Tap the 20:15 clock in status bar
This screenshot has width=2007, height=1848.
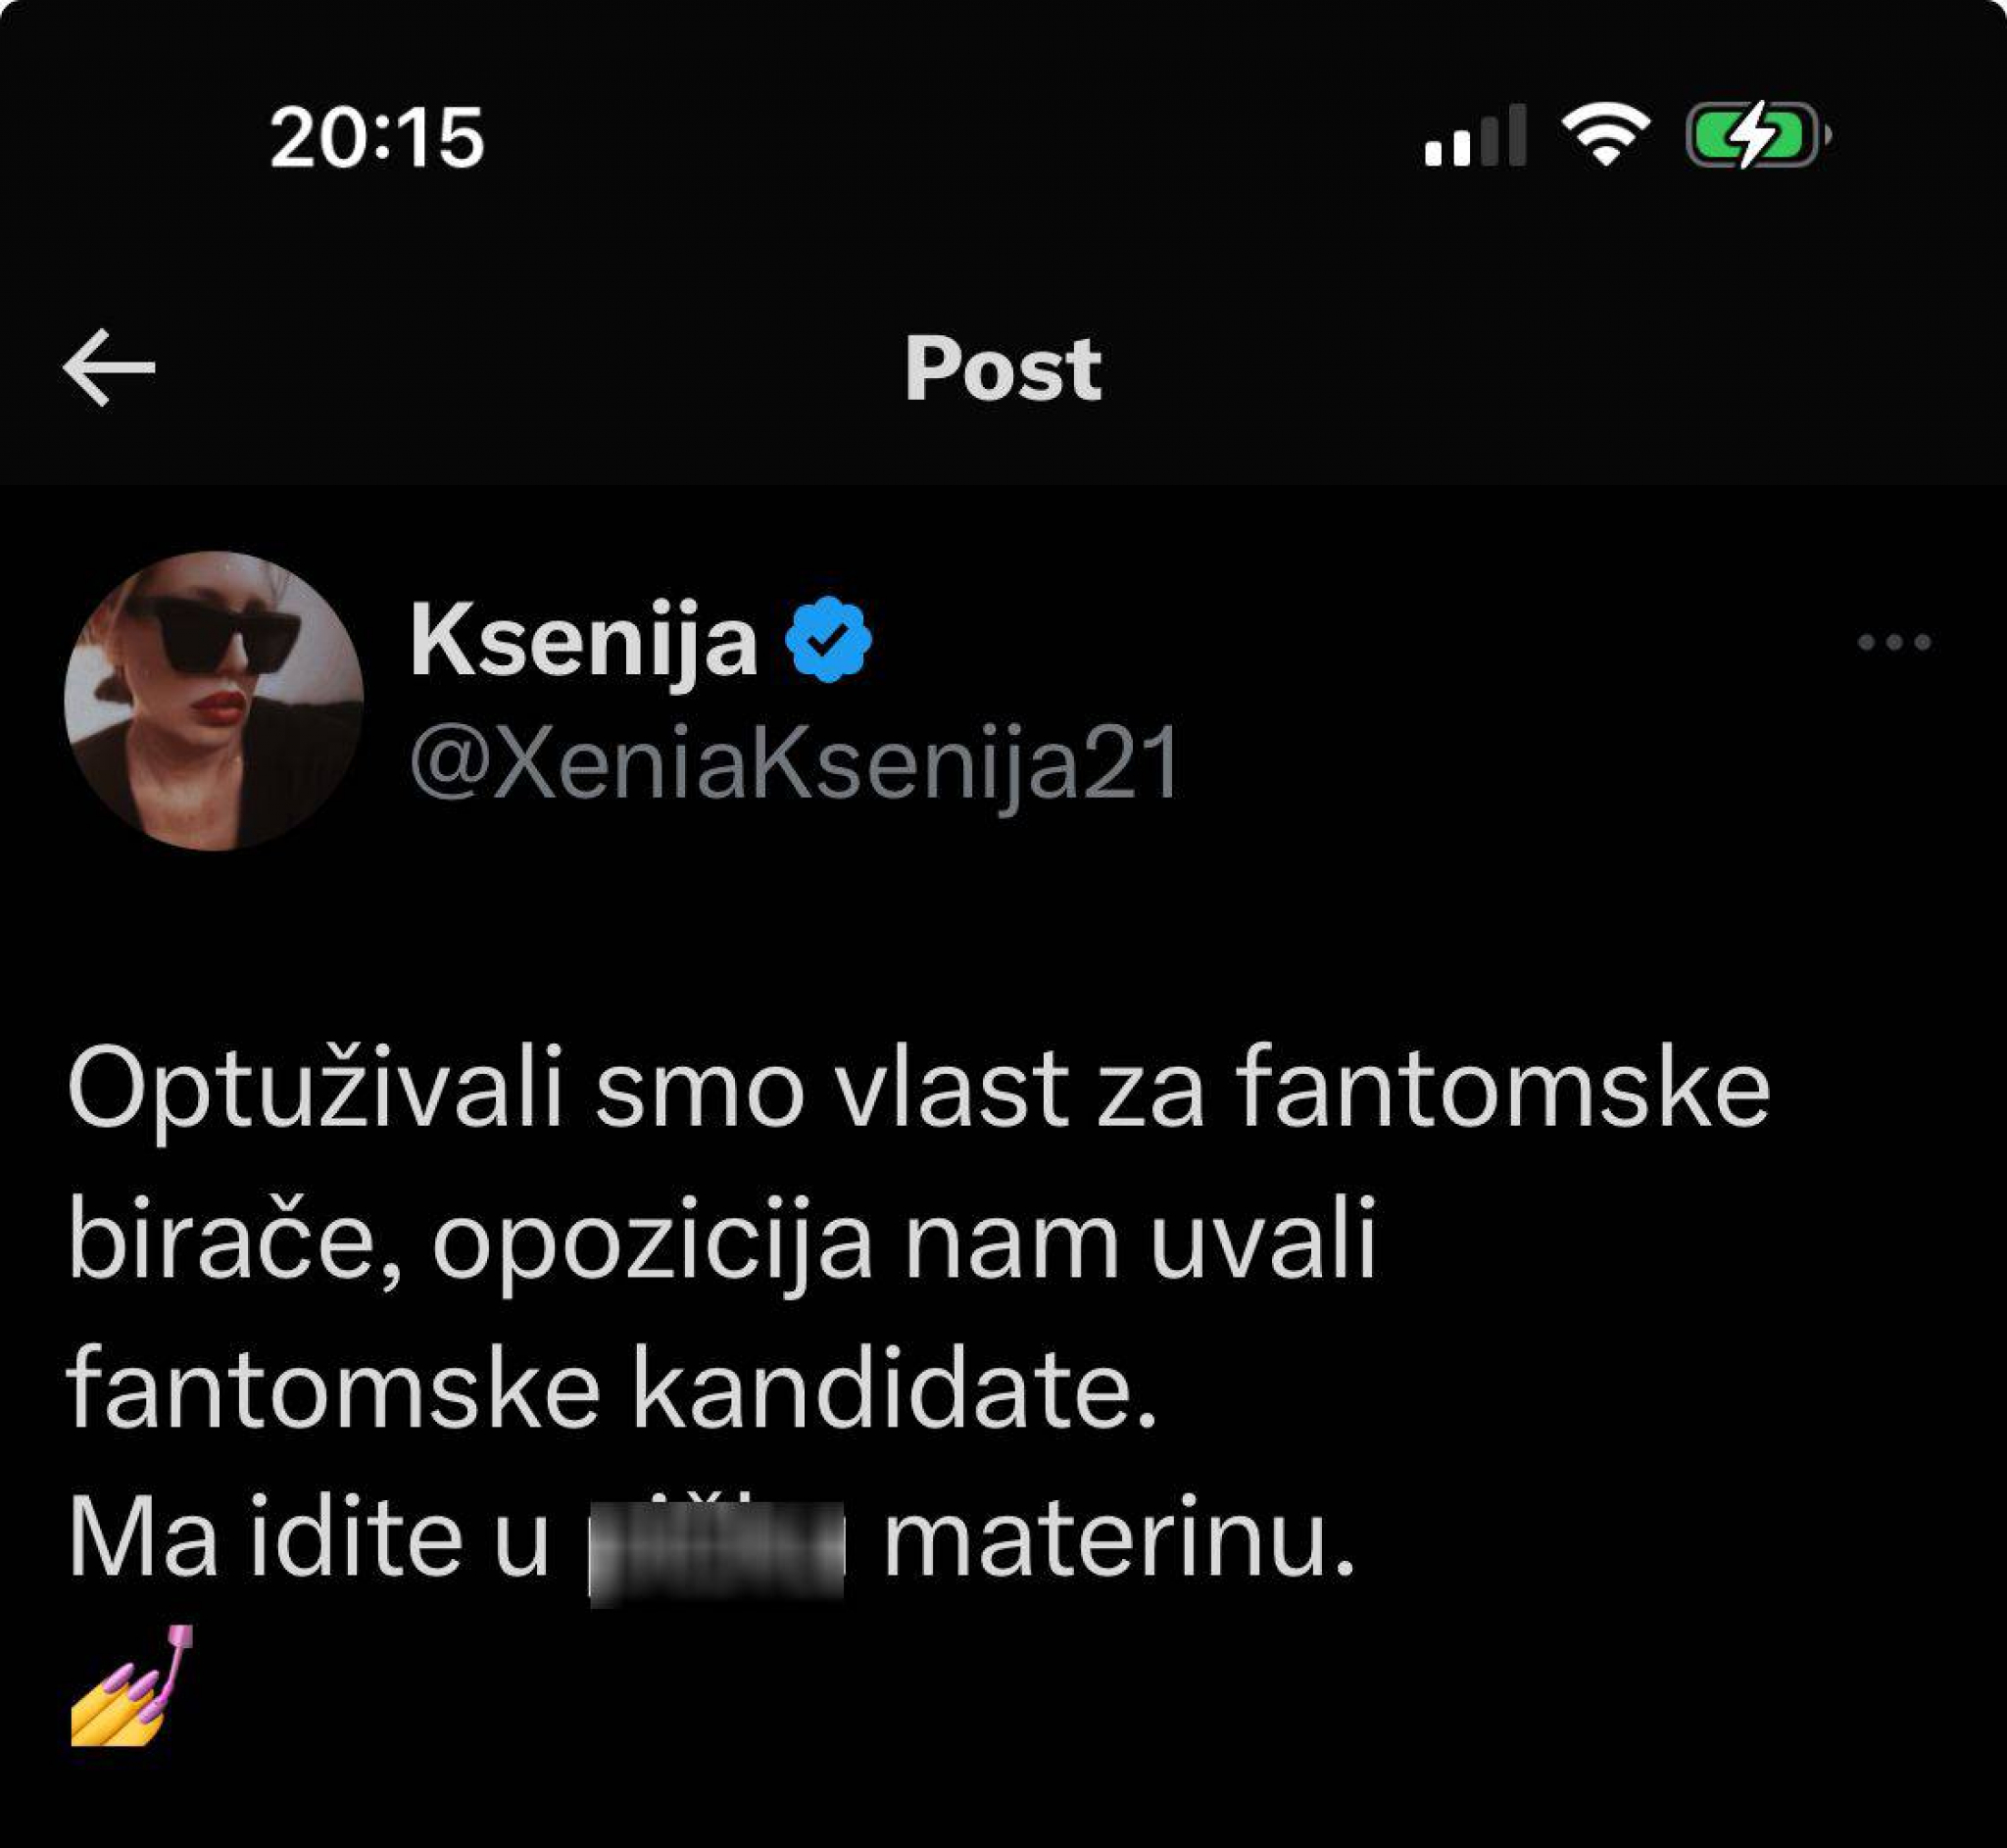[377, 137]
